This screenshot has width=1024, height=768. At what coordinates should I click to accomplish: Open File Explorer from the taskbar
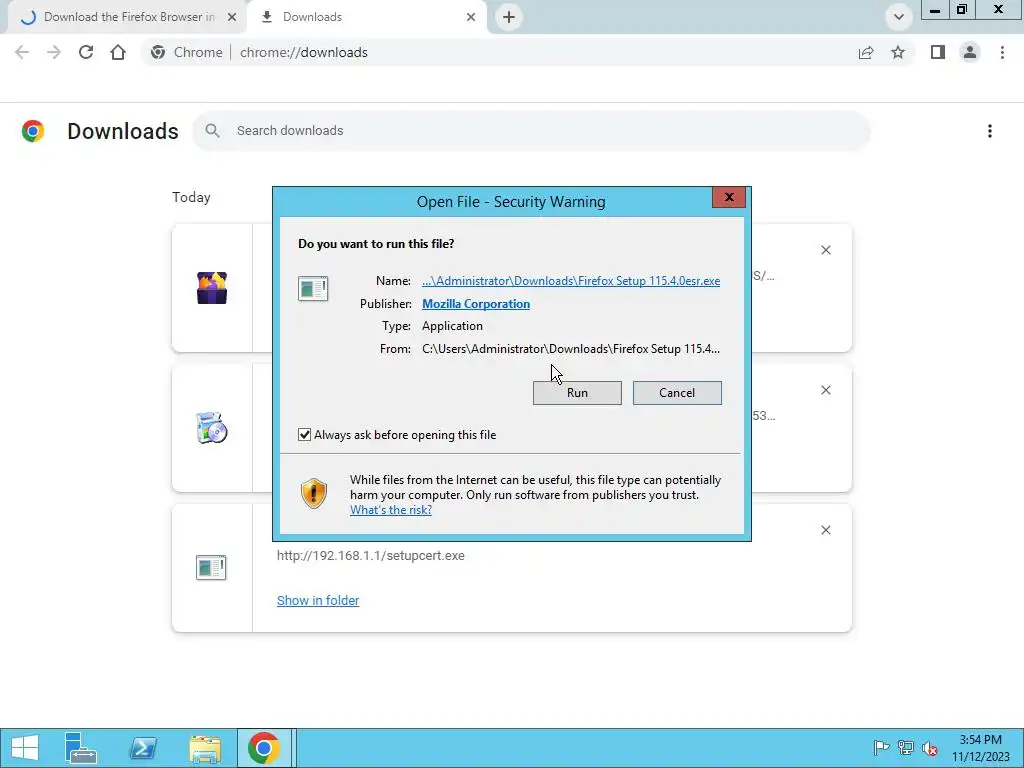pos(204,748)
